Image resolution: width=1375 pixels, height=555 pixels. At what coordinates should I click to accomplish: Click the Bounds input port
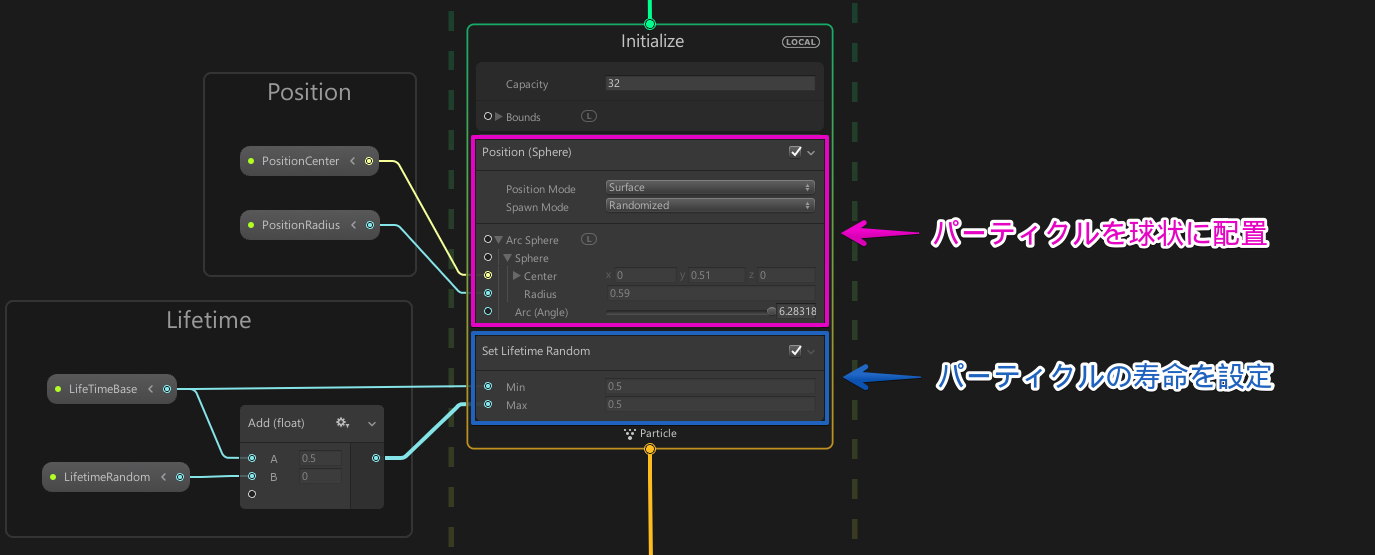click(488, 116)
